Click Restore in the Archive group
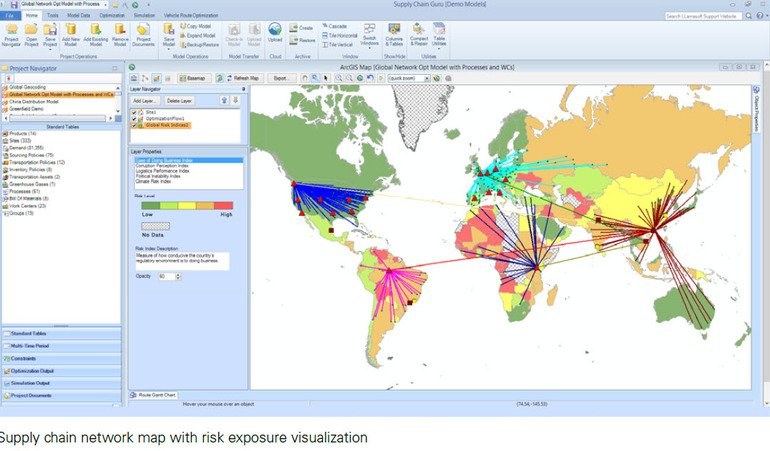Viewport: 770px width, 451px height. 303,40
